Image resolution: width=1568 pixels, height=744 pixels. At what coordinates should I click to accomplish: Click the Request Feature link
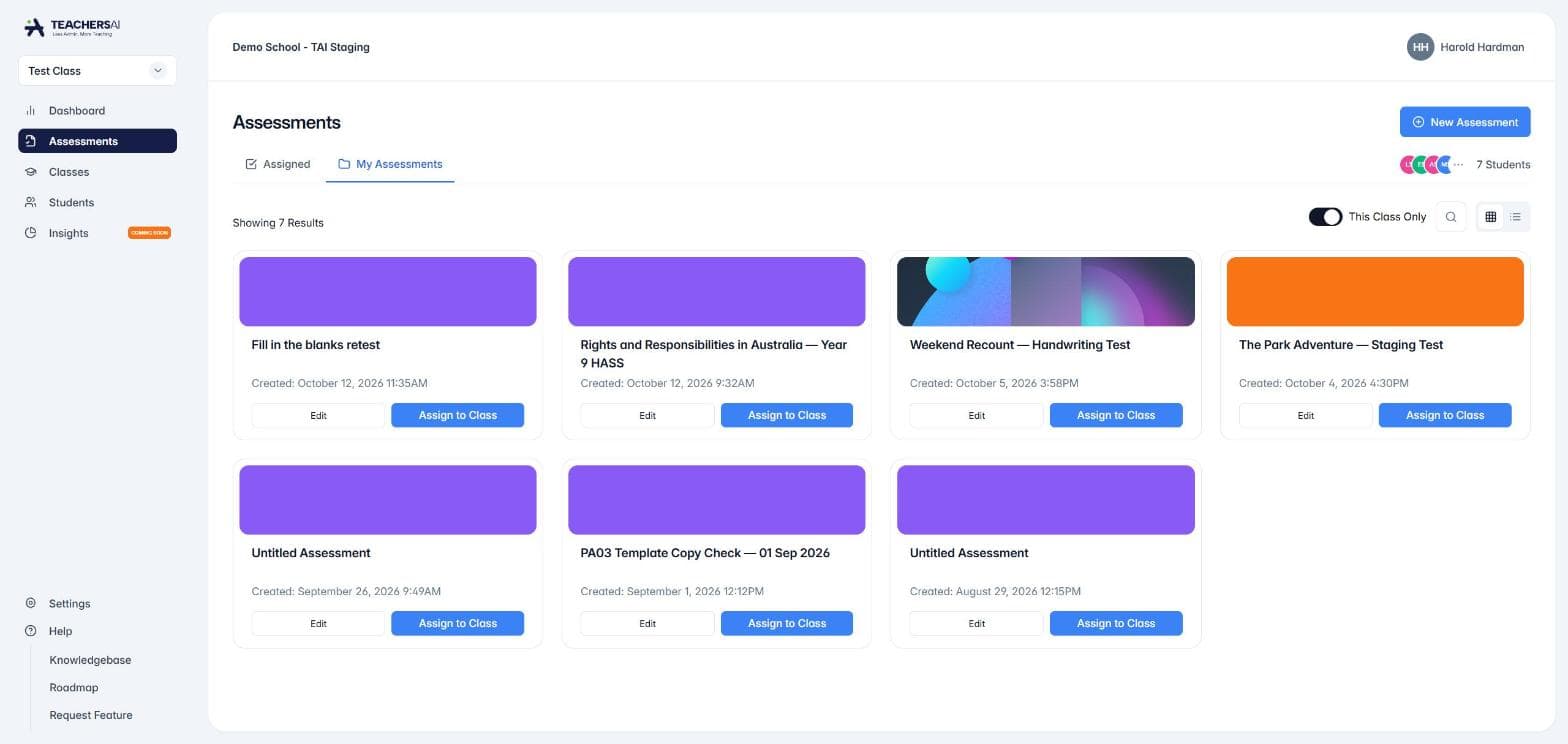(91, 715)
